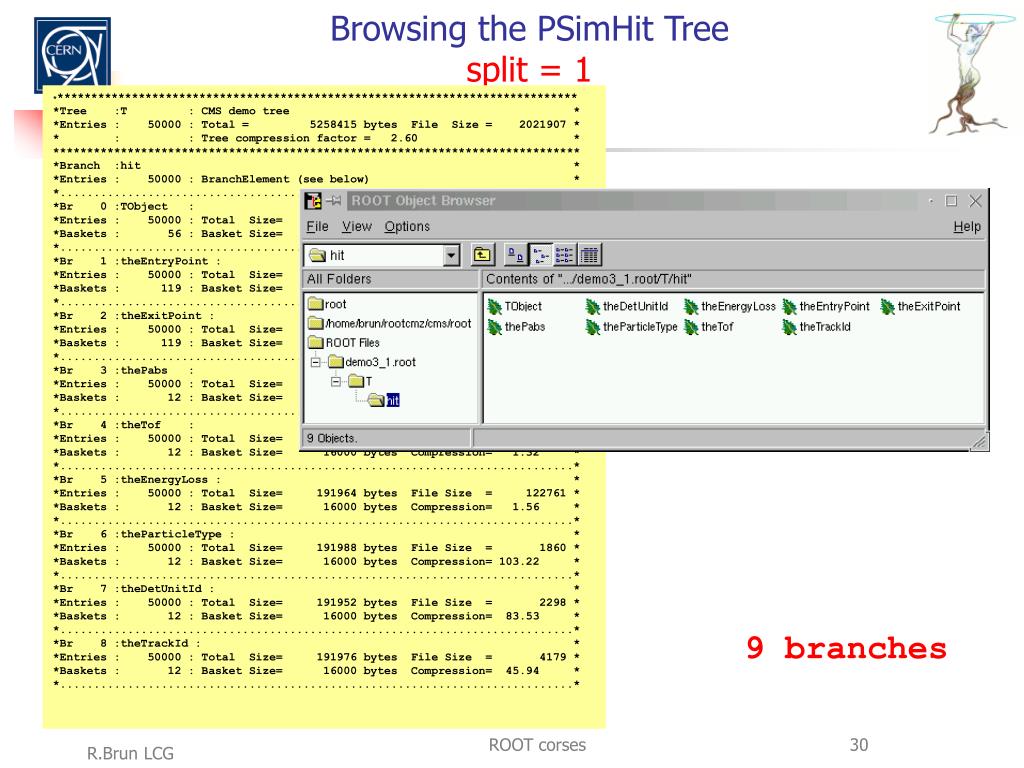
Task: Open the hit folder path dropdown
Action: [451, 255]
